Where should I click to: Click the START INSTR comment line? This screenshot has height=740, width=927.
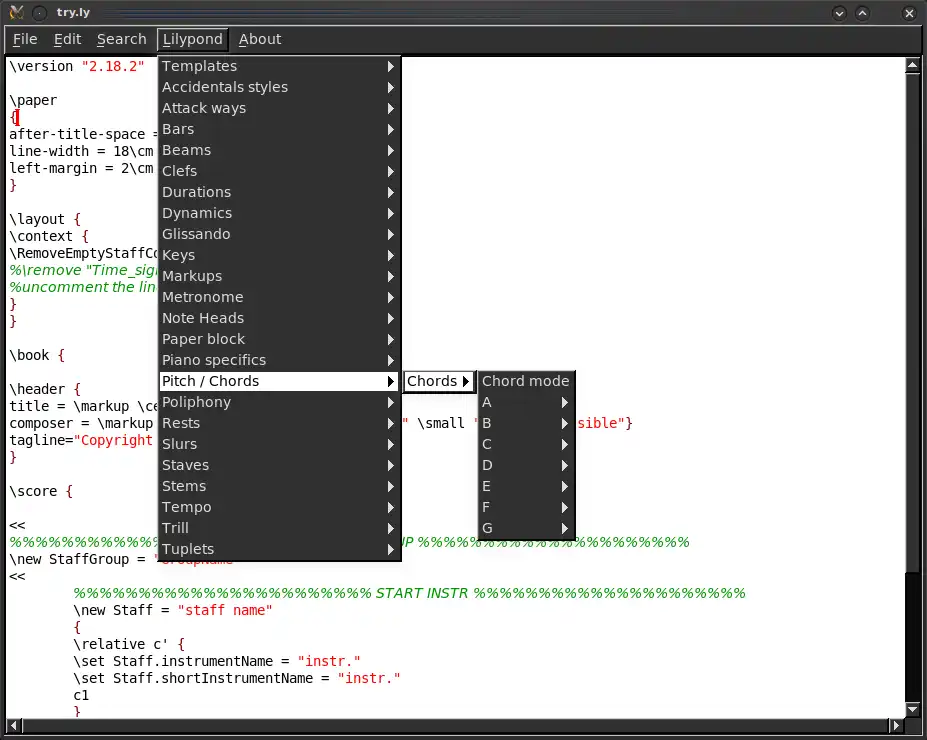coord(409,593)
